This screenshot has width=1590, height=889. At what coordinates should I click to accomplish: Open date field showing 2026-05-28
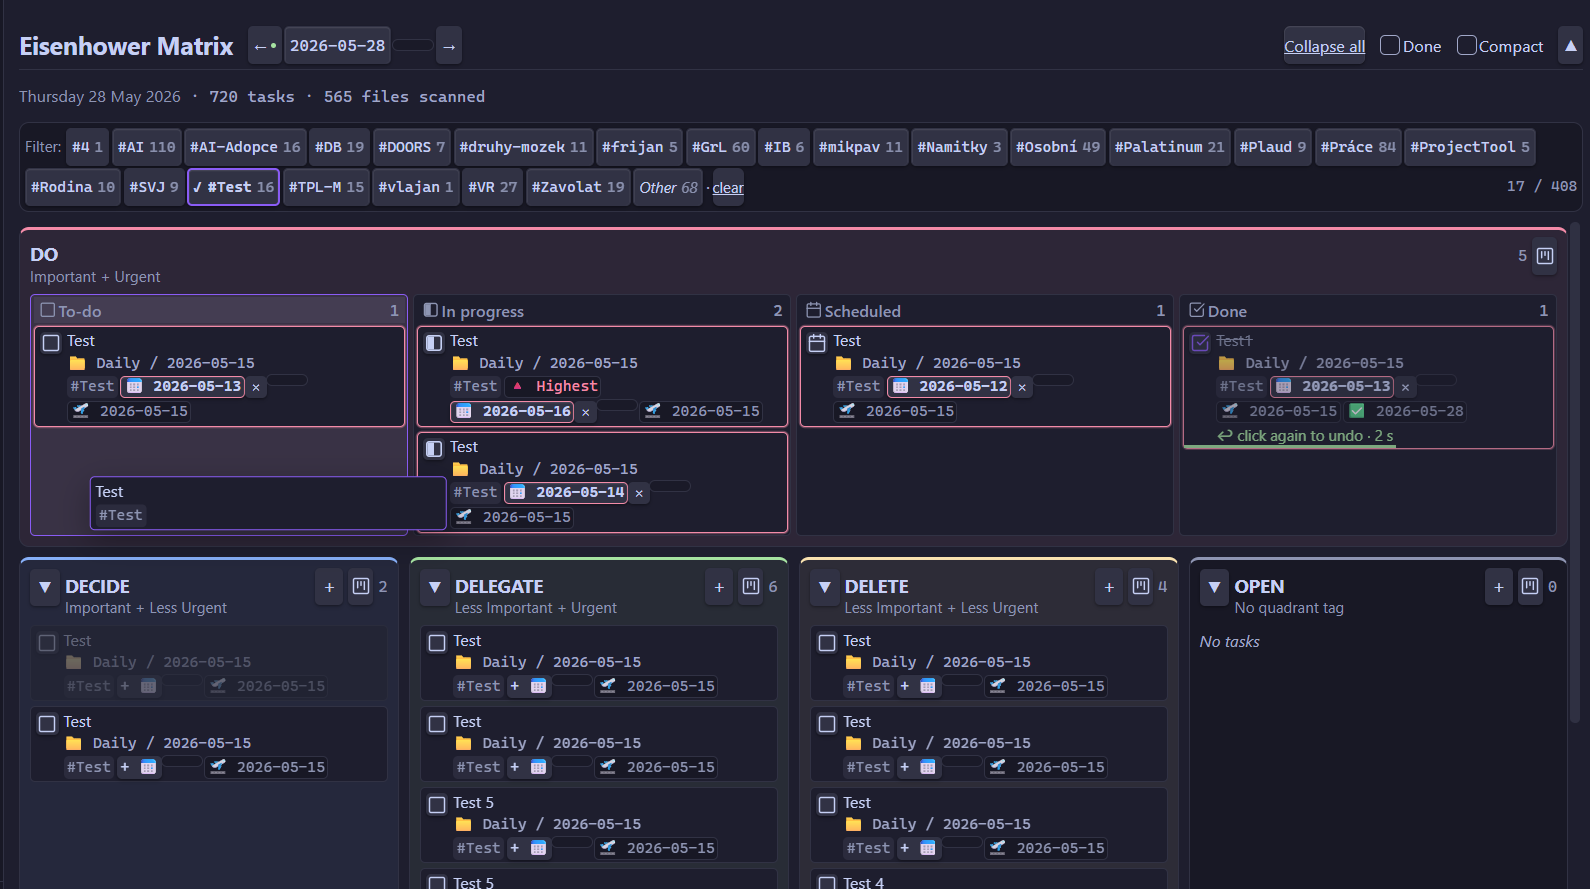point(337,46)
